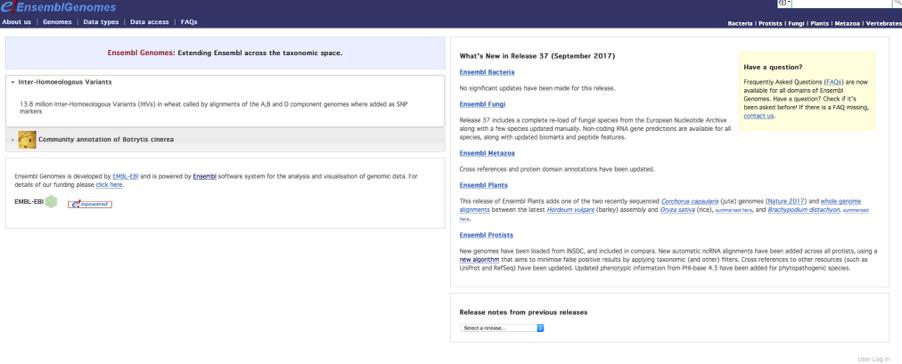Focus the search input field

click(x=842, y=3)
